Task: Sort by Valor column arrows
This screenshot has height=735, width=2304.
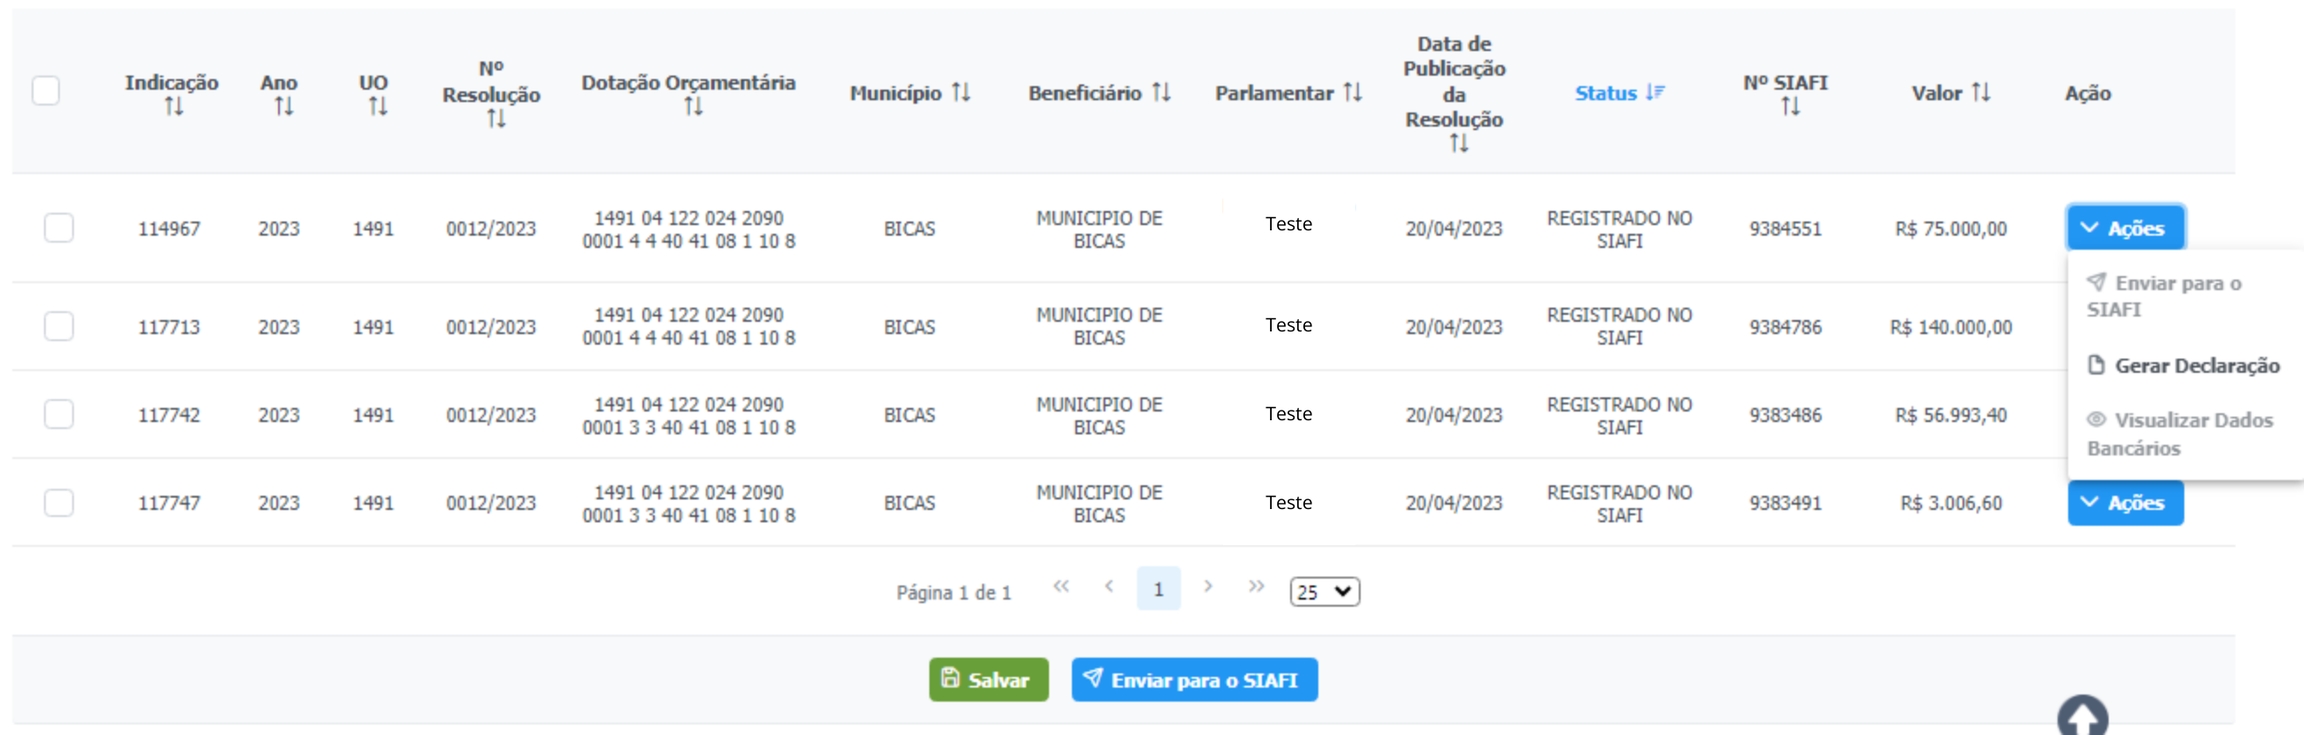Action: 1981,93
